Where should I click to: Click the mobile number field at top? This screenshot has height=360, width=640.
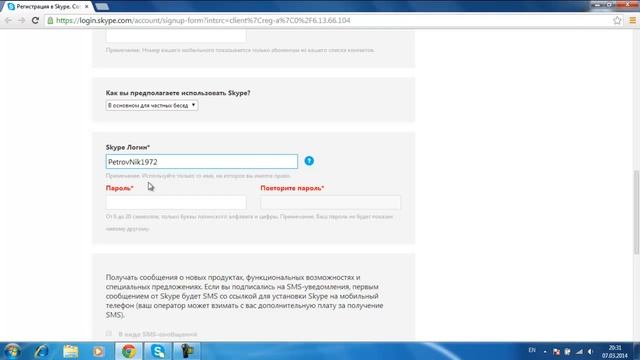[176, 36]
